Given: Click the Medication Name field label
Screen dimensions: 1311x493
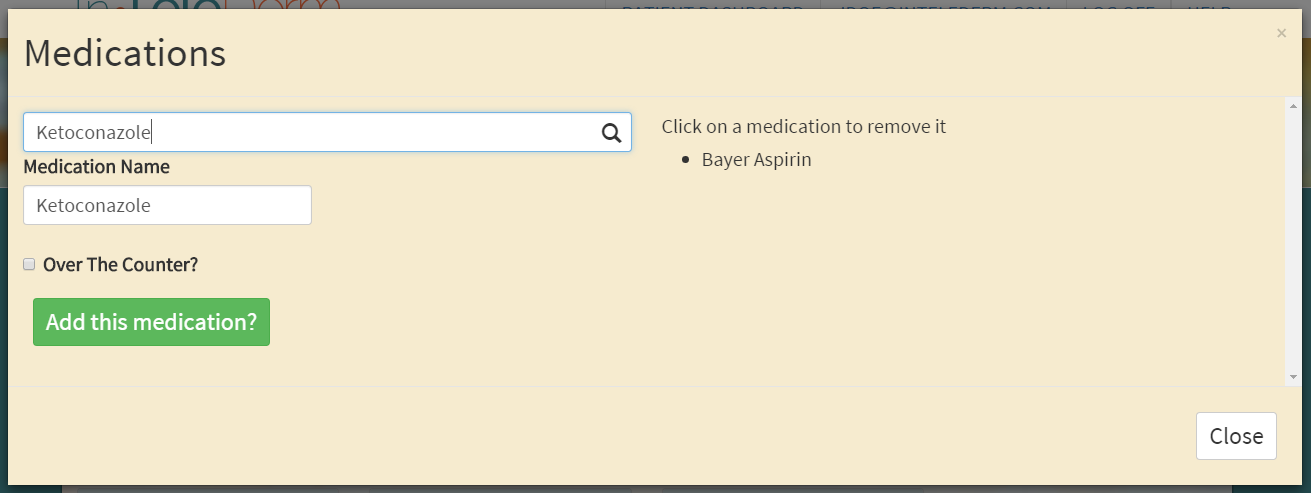Looking at the screenshot, I should point(97,167).
